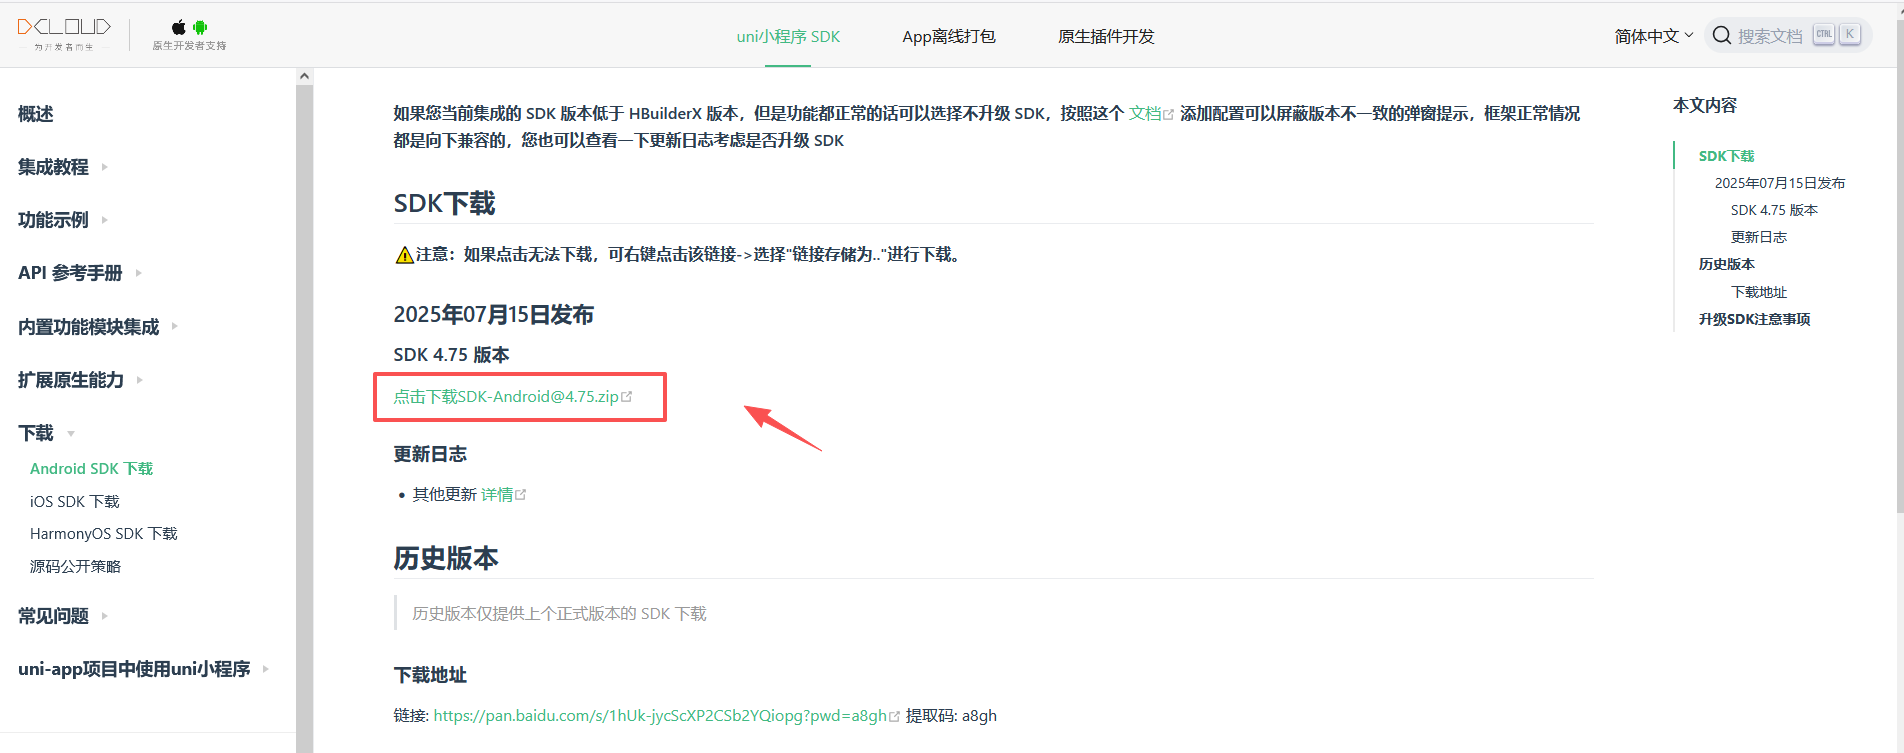The width and height of the screenshot is (1904, 753).
Task: Select iOS SDK 下载 in sidebar
Action: tap(75, 502)
